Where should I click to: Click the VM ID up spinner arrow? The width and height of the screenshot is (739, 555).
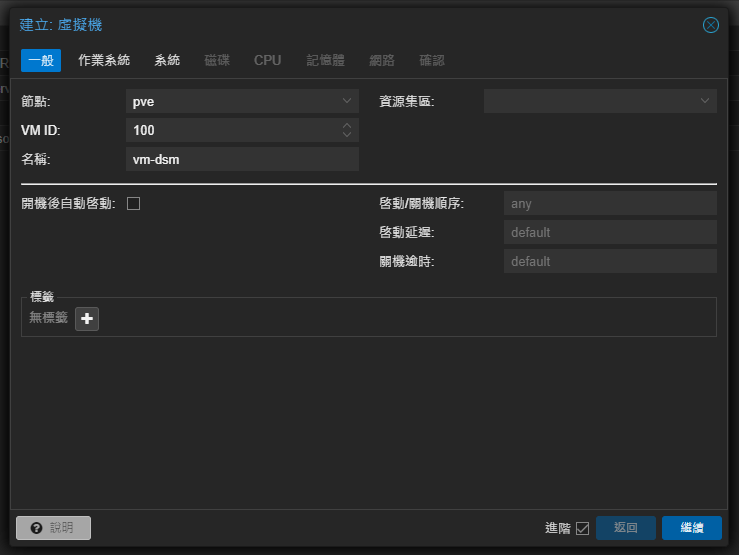[x=347, y=126]
